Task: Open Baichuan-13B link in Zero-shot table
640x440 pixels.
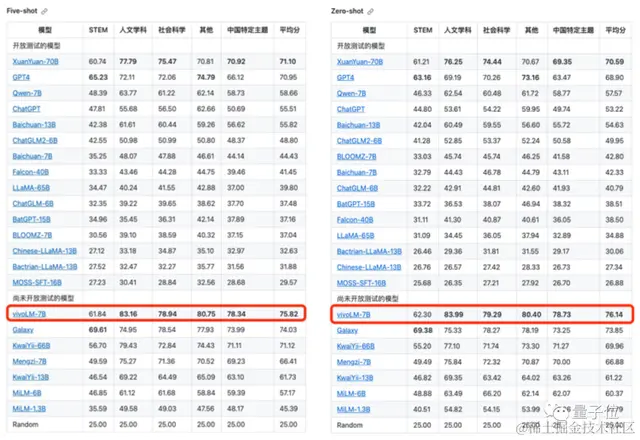Action: [358, 125]
